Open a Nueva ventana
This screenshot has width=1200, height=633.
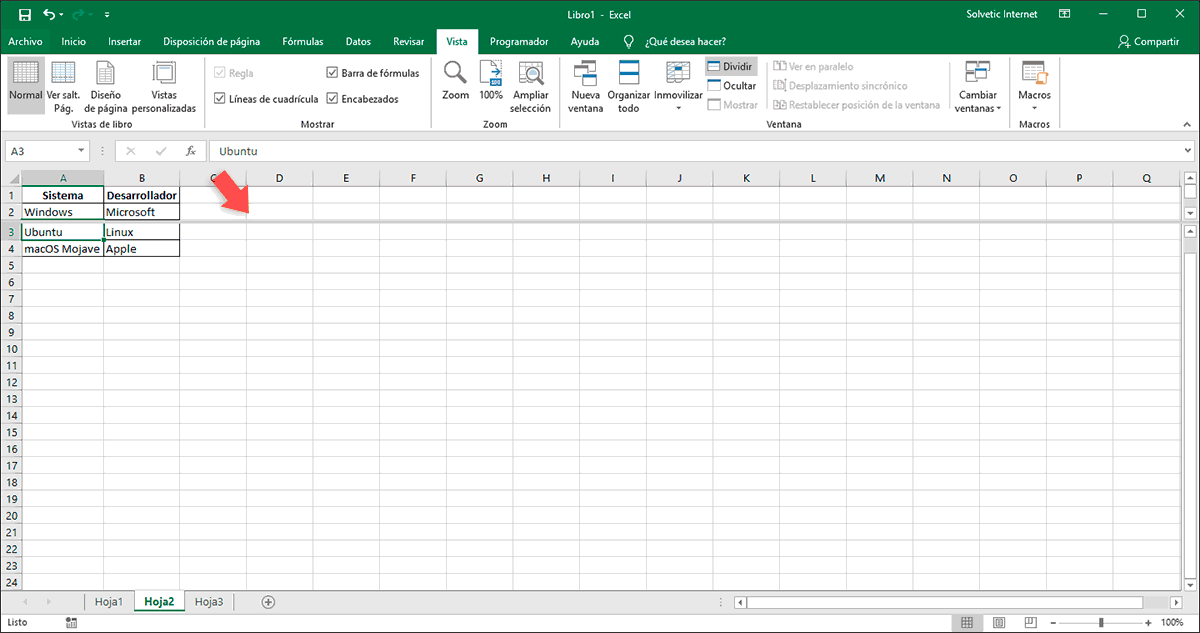[586, 85]
